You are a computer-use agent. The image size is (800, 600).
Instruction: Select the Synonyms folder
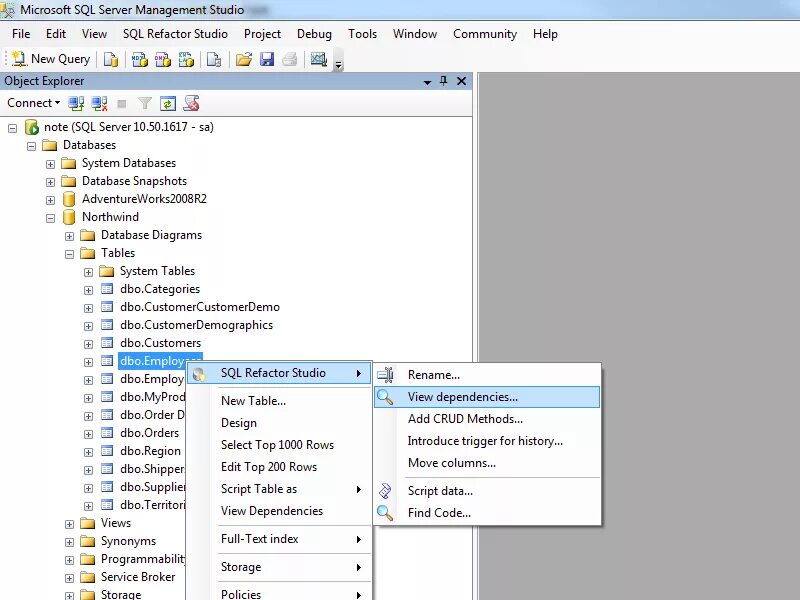[x=128, y=541]
